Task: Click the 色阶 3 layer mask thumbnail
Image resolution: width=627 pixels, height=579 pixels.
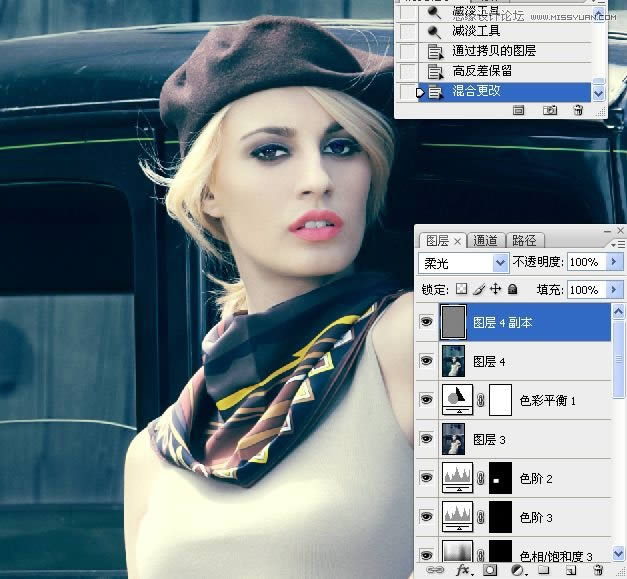Action: point(500,517)
